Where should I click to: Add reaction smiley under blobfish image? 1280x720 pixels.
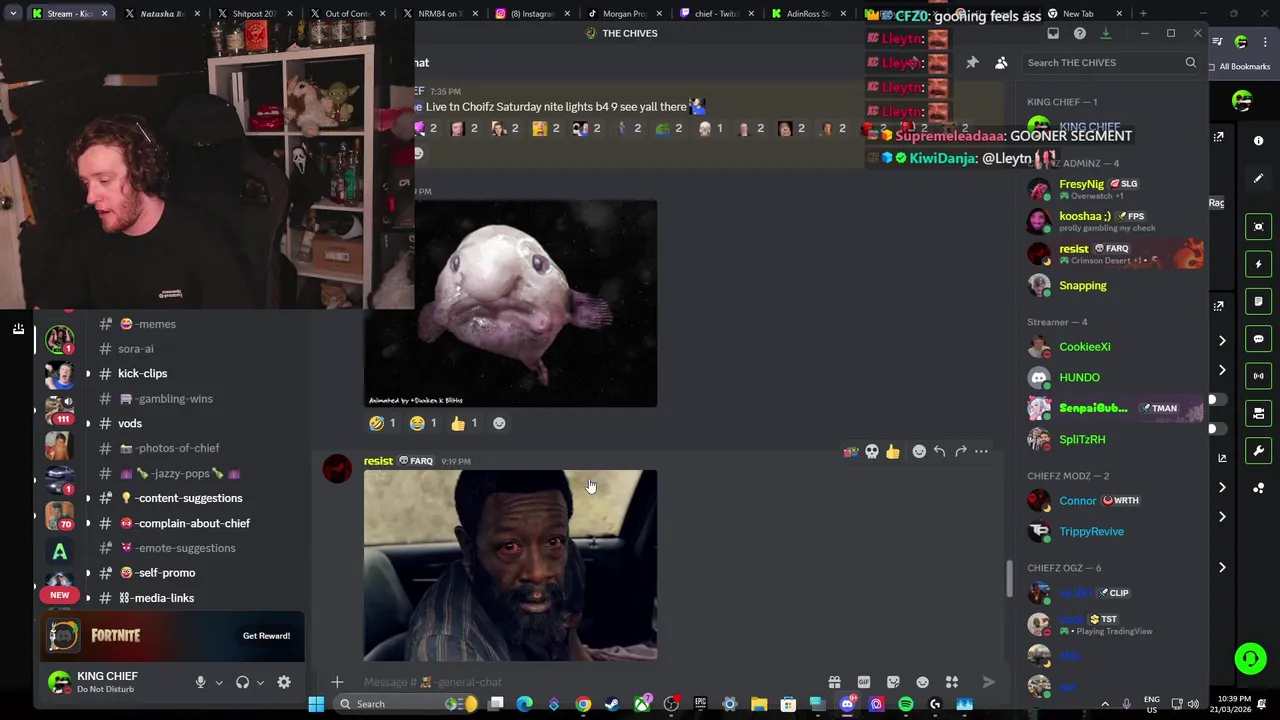(499, 423)
